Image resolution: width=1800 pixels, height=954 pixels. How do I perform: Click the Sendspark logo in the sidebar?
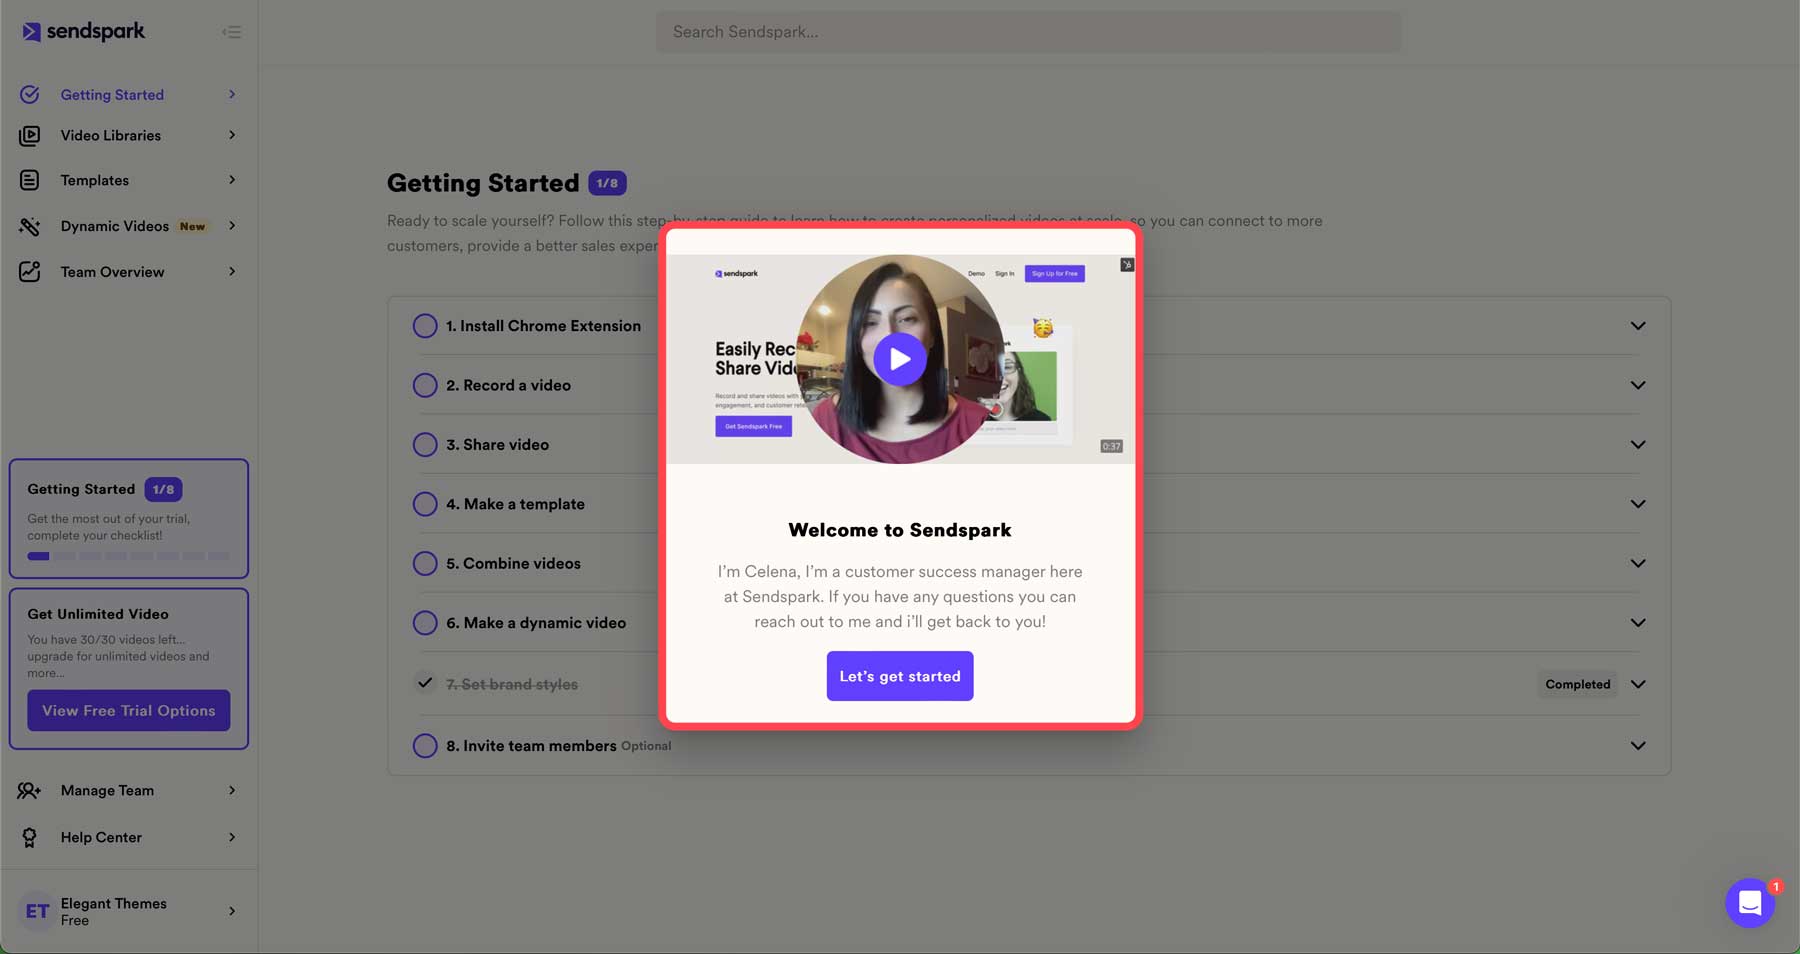82,31
